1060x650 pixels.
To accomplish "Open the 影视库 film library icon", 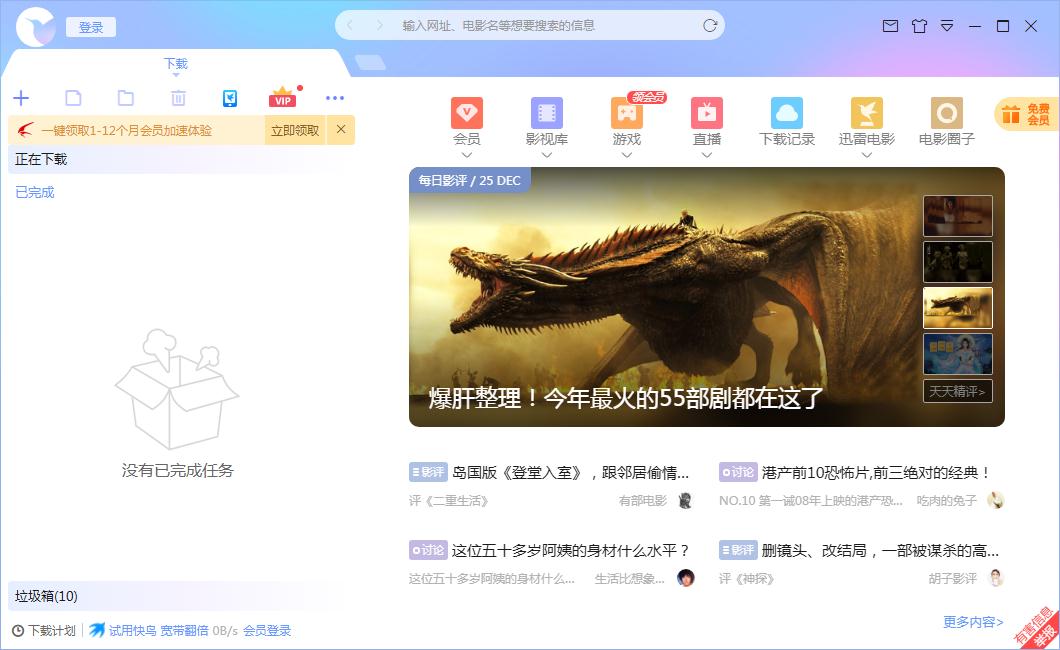I will (547, 113).
